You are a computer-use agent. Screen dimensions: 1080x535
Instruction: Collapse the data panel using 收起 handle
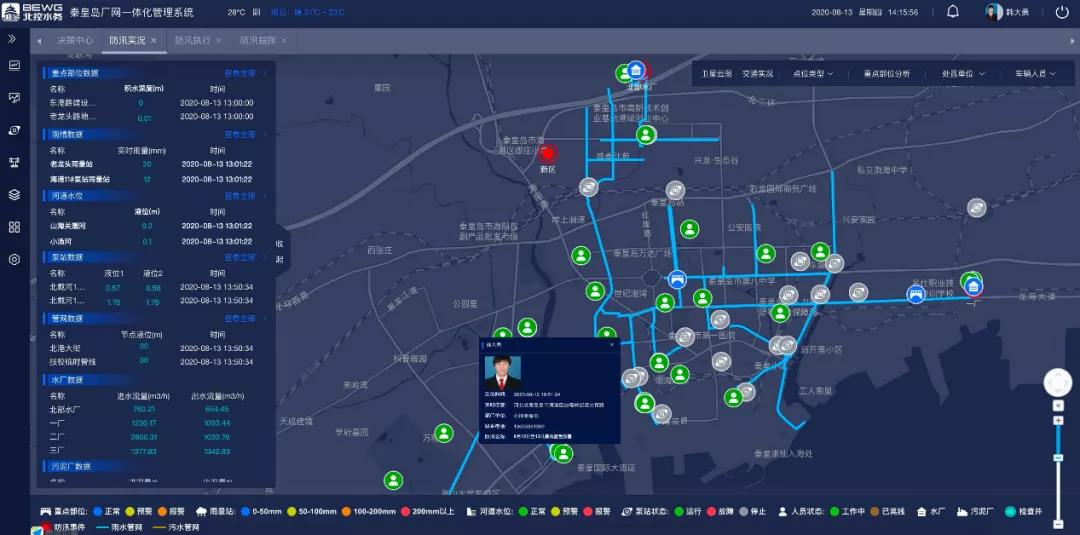[280, 251]
